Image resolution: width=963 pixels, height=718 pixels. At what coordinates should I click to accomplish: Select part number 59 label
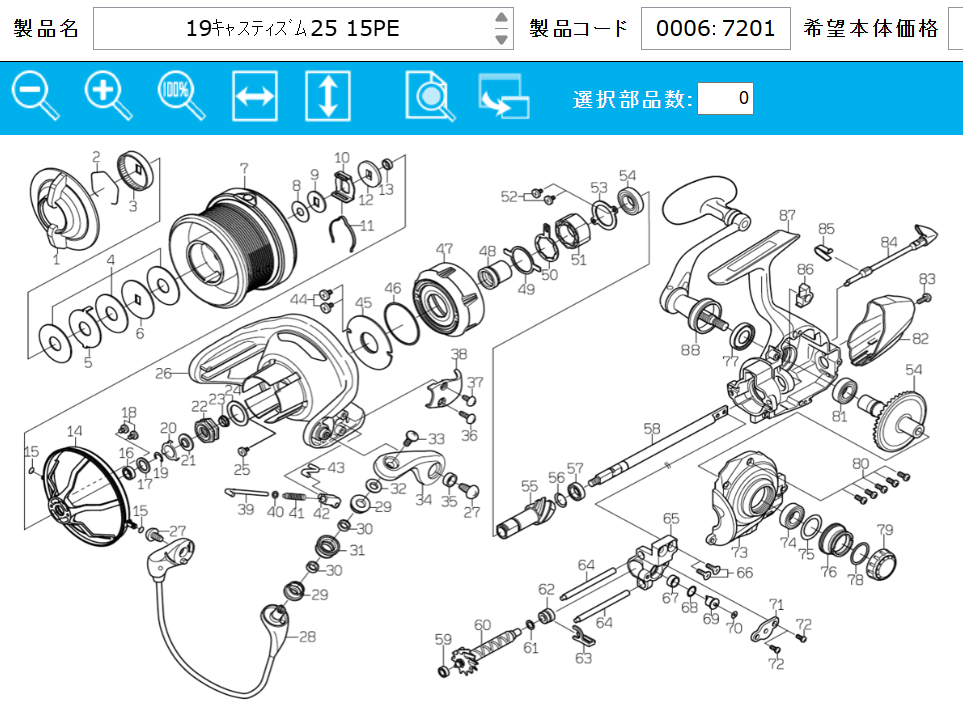(443, 639)
